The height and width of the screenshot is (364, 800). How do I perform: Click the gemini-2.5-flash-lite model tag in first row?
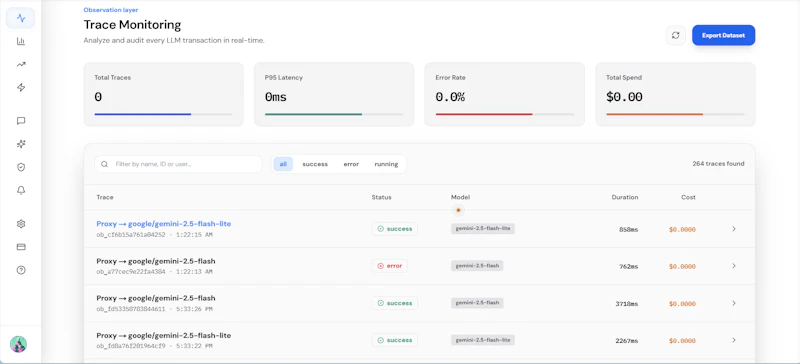(x=483, y=229)
